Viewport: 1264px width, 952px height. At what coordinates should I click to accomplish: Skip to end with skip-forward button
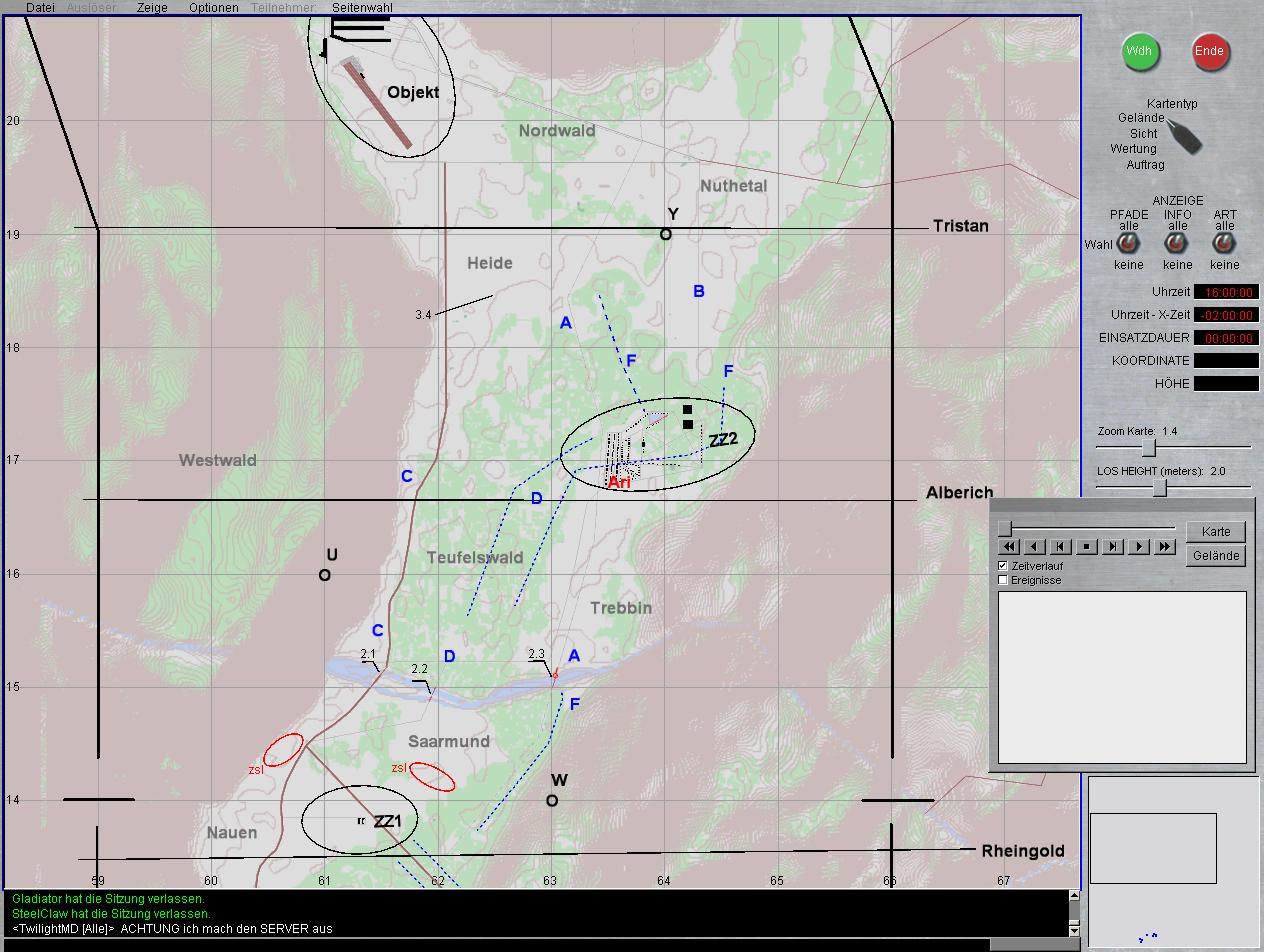click(1113, 547)
